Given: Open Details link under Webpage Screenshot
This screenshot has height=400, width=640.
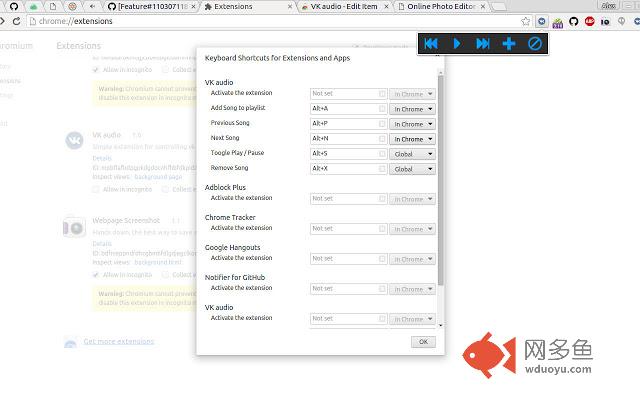Looking at the screenshot, I should click(102, 244).
